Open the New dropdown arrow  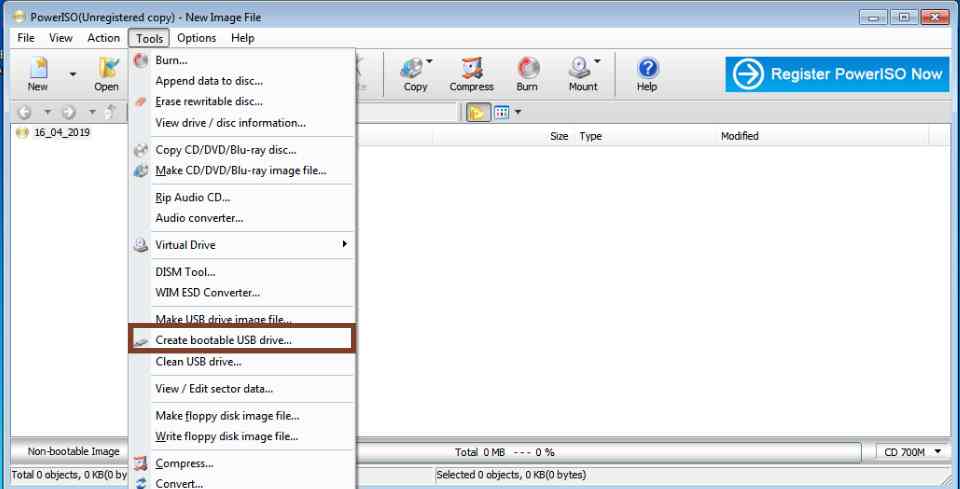(73, 75)
